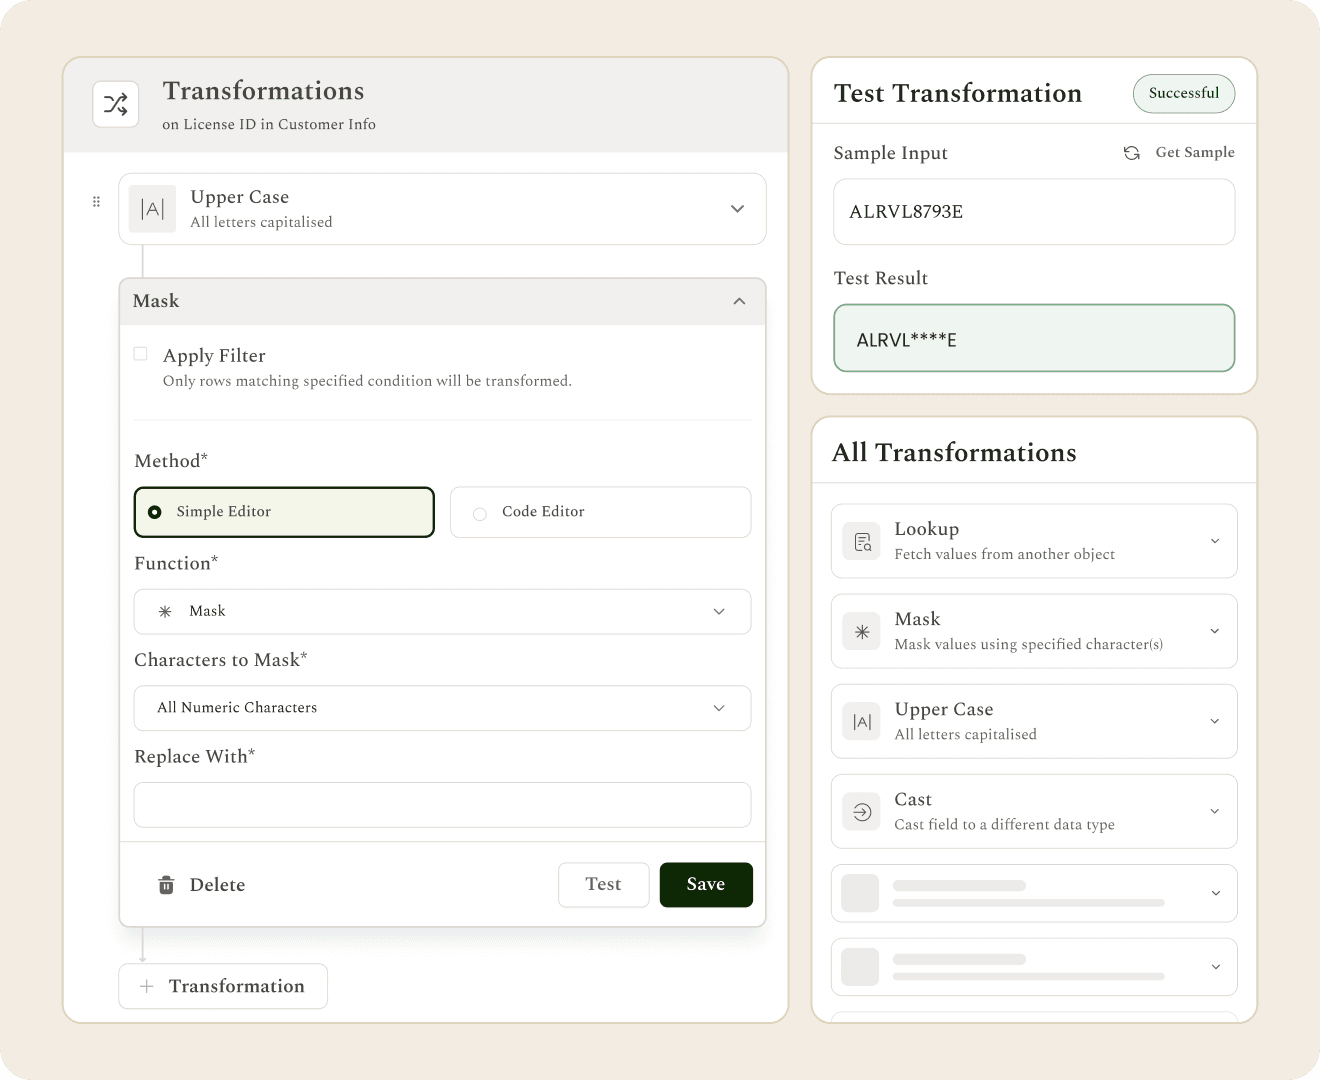Click the 'Fetch values from another object' text

point(1004,554)
